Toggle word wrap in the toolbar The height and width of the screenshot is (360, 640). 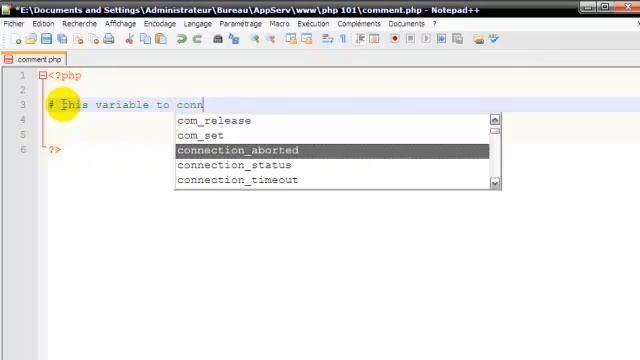[x=327, y=39]
